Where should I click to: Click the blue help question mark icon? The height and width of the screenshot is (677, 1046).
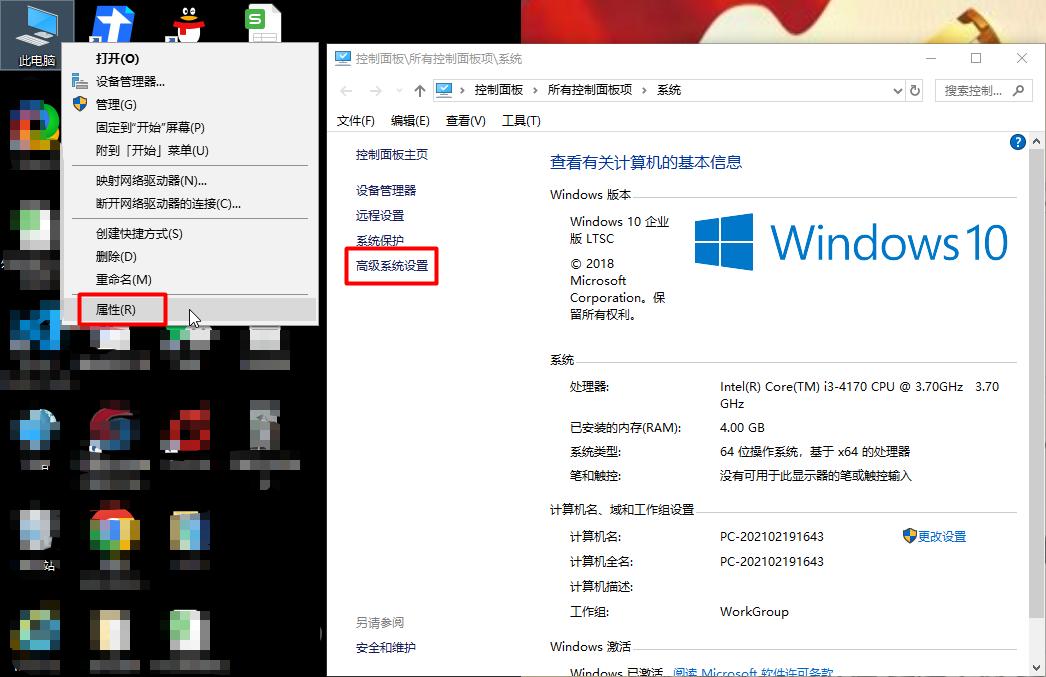[1017, 142]
